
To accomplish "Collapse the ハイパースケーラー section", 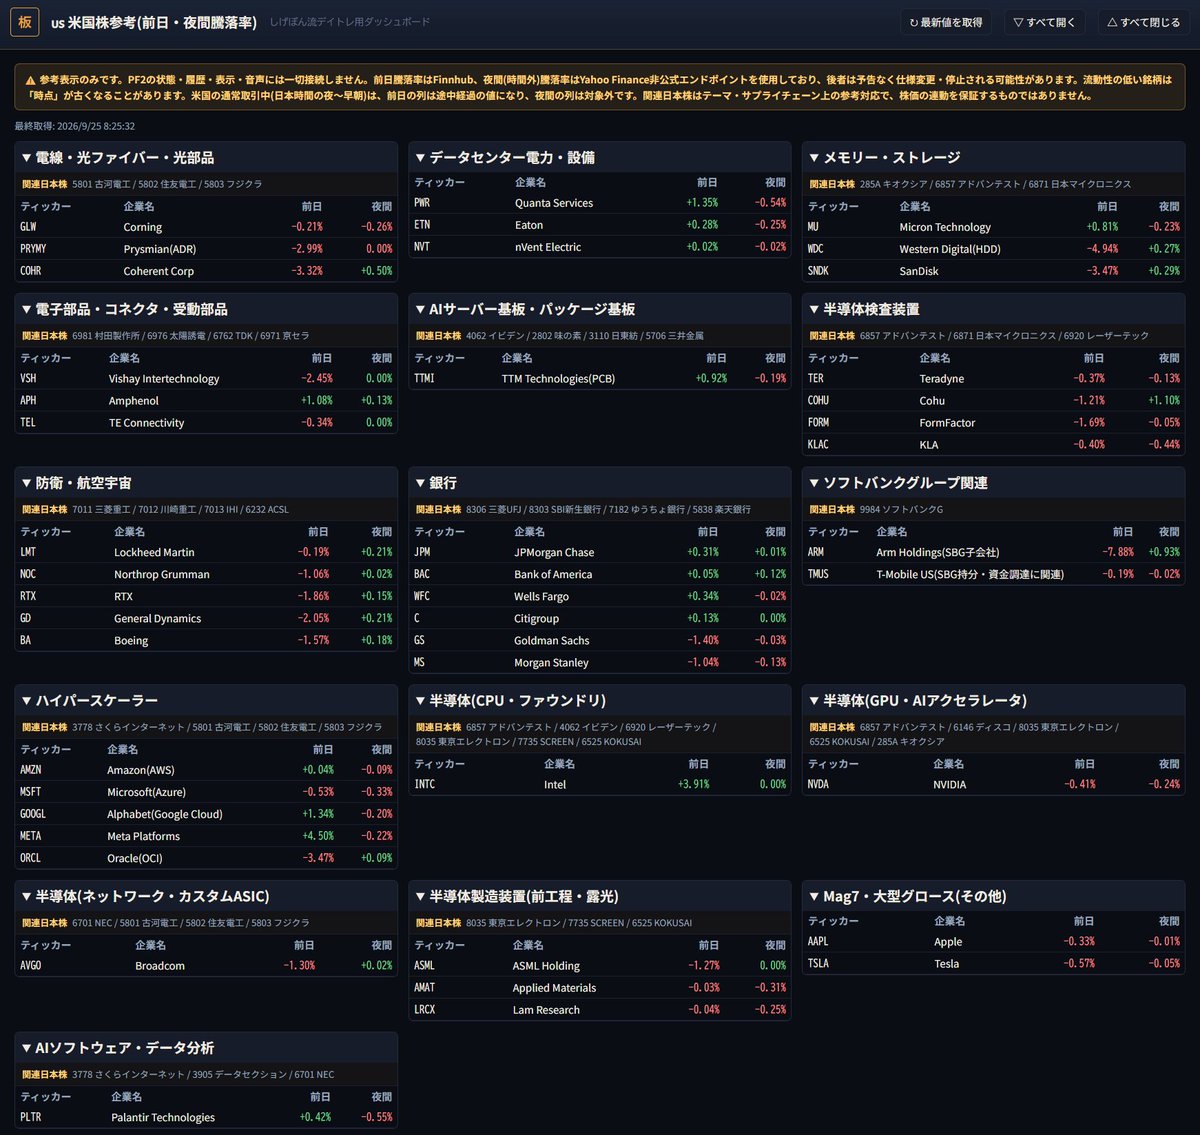I will click(206, 701).
